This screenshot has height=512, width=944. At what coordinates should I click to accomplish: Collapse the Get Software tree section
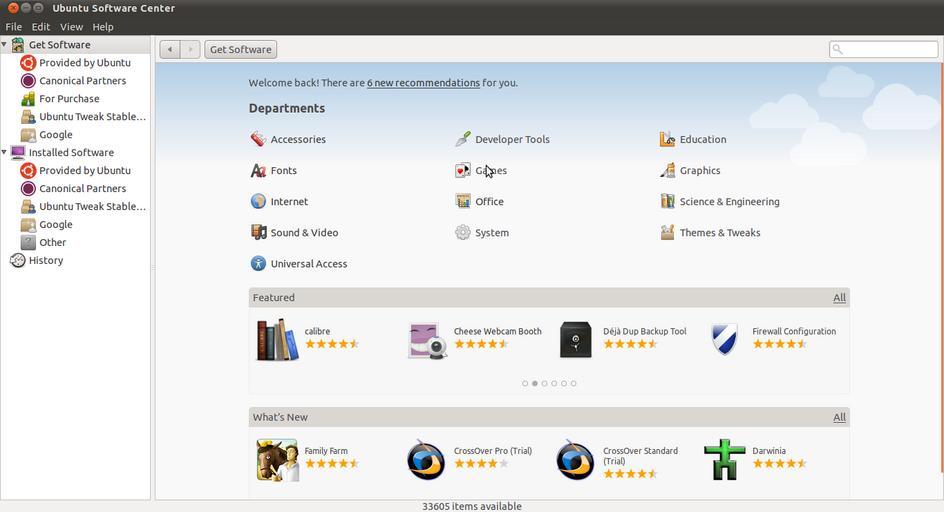[x=5, y=45]
